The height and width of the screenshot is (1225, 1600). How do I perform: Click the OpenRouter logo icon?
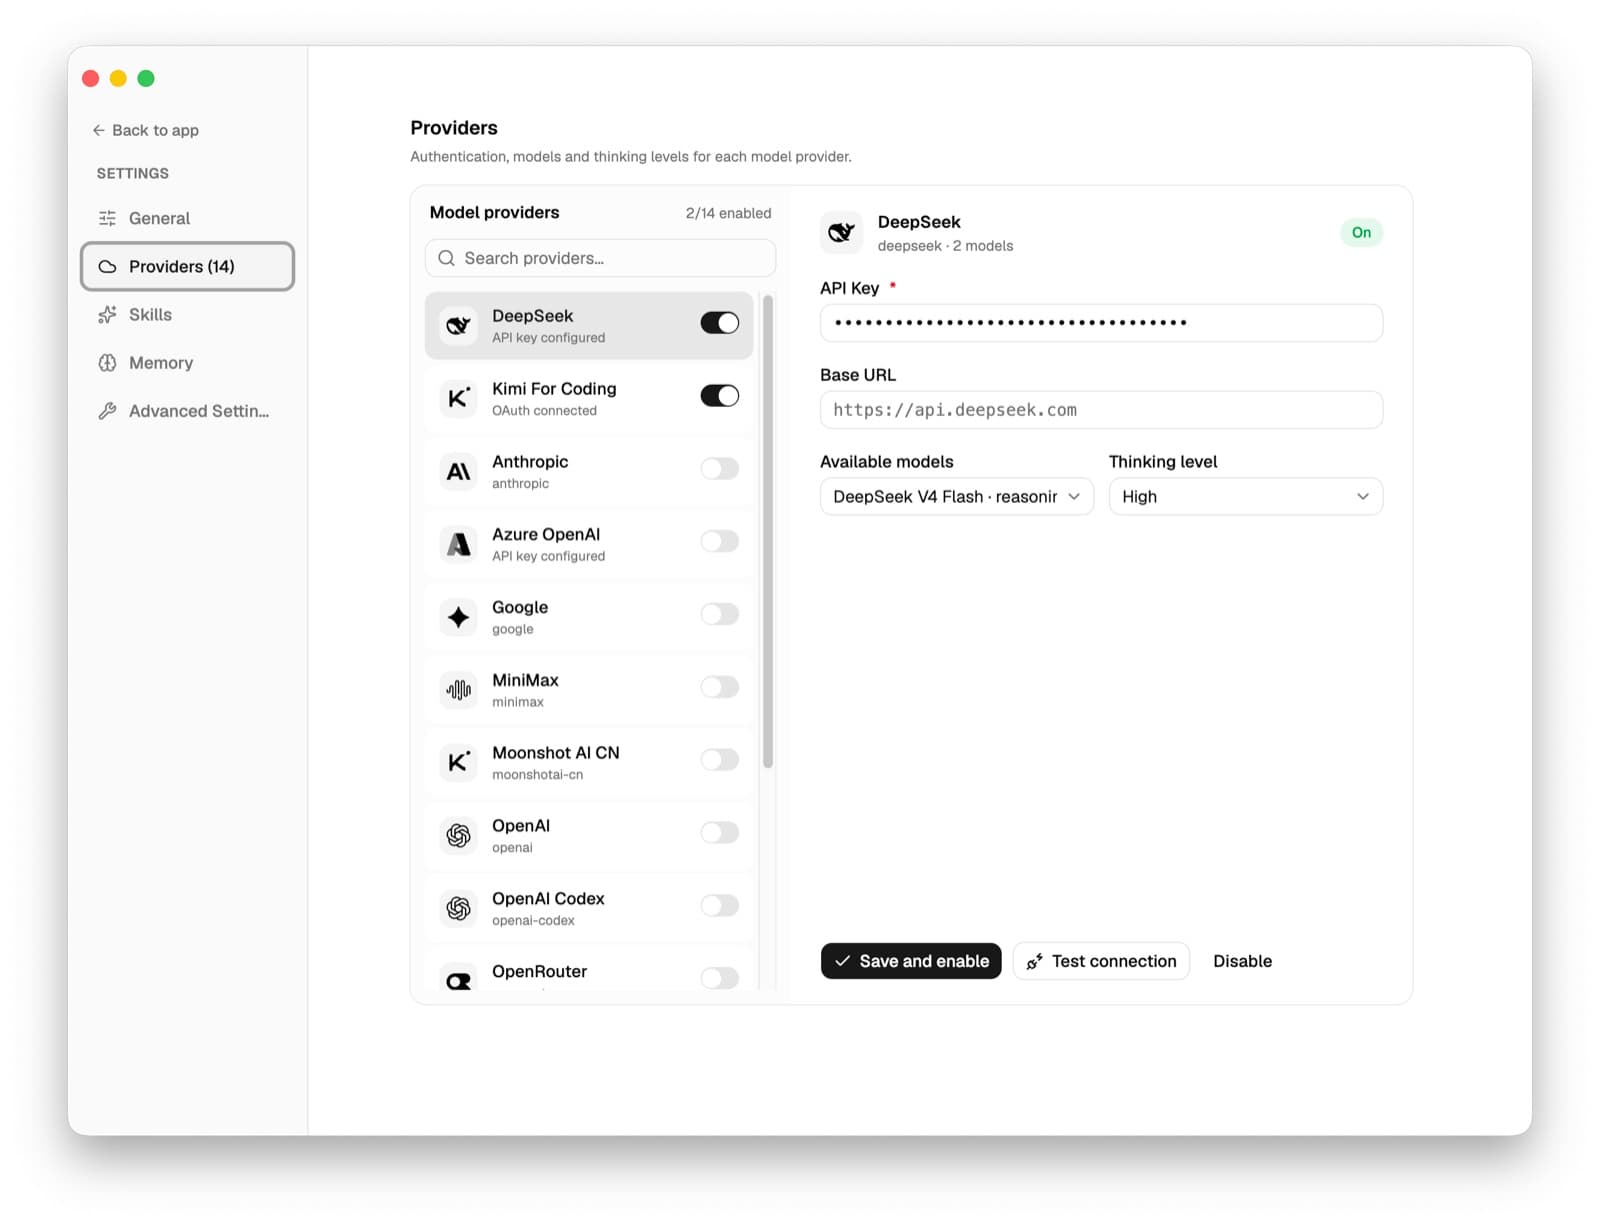point(459,981)
